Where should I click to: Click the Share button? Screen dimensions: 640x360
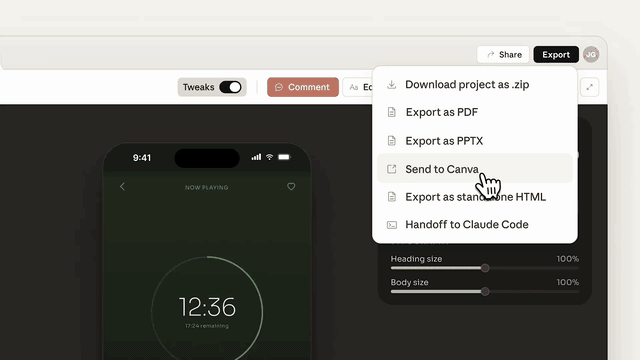[503, 55]
